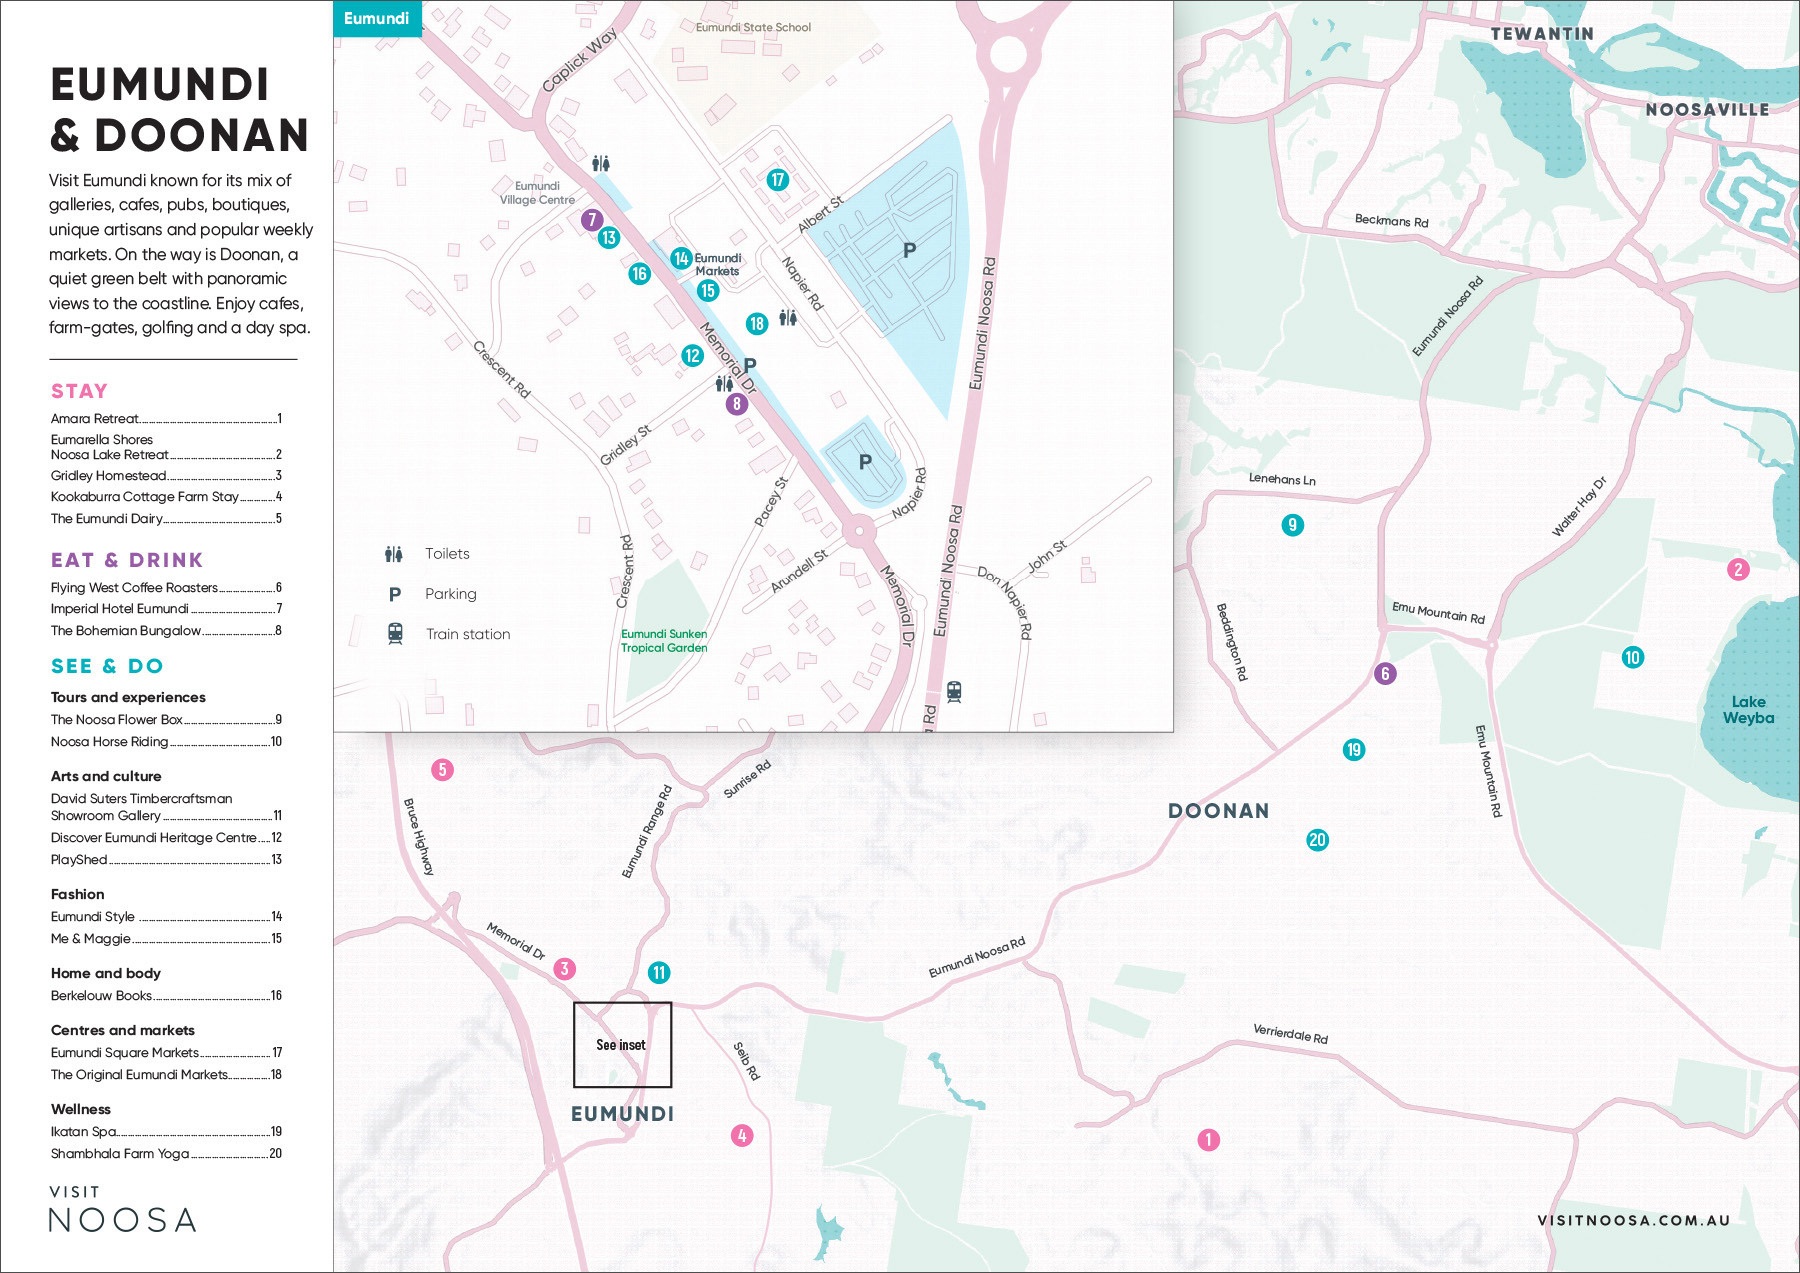Click the See inset box
The height and width of the screenshot is (1273, 1800).
[622, 1045]
